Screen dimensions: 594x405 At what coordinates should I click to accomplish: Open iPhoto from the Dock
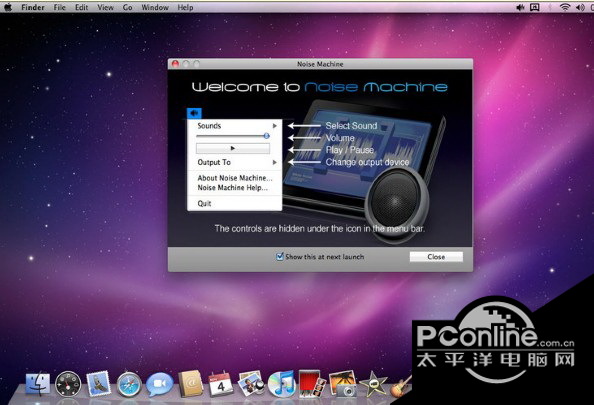tap(342, 384)
